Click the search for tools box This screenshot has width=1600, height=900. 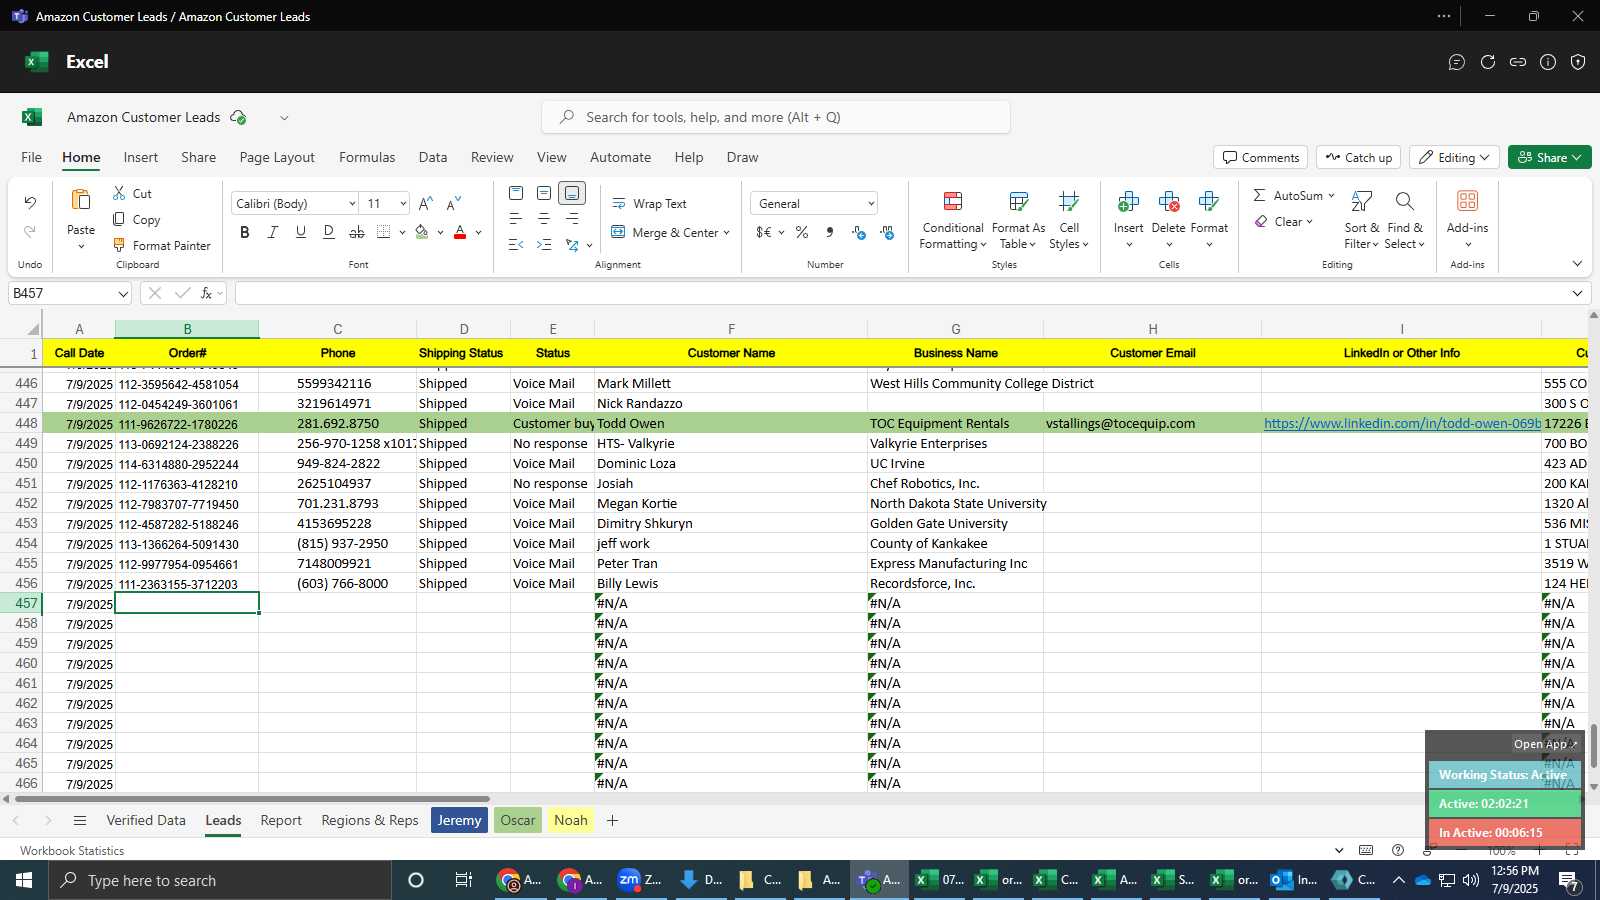(x=776, y=117)
